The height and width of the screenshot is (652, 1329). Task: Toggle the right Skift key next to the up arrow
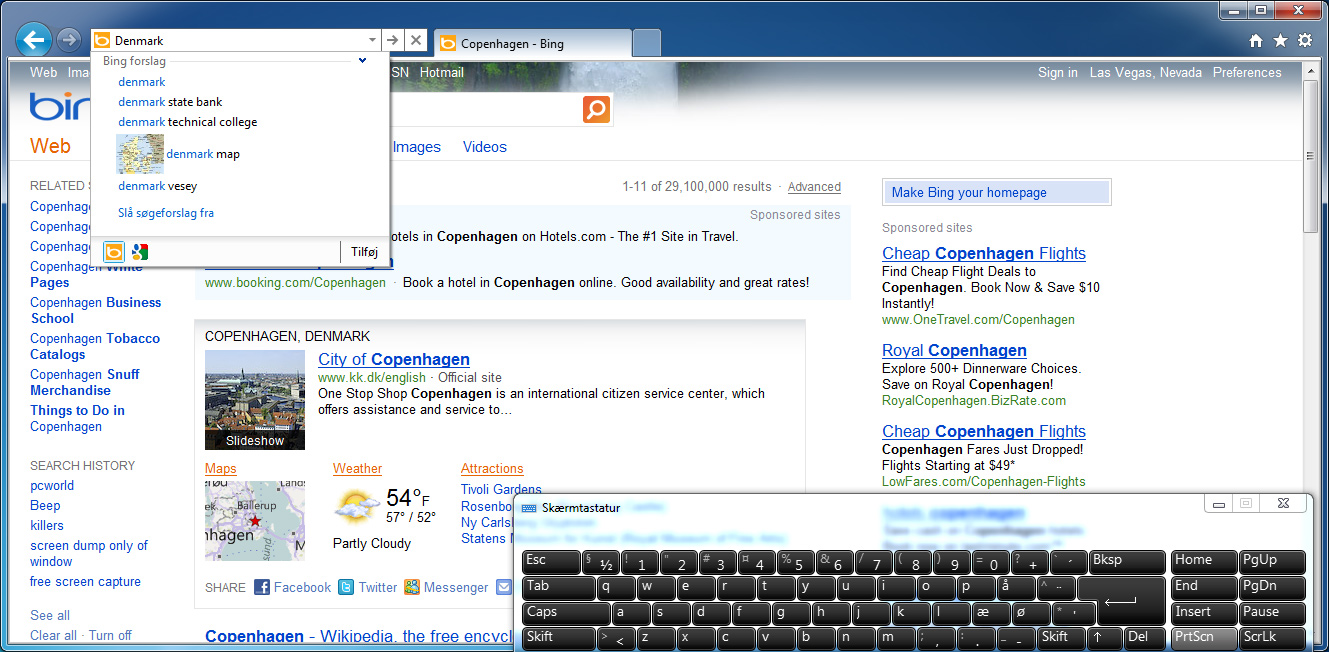1062,638
